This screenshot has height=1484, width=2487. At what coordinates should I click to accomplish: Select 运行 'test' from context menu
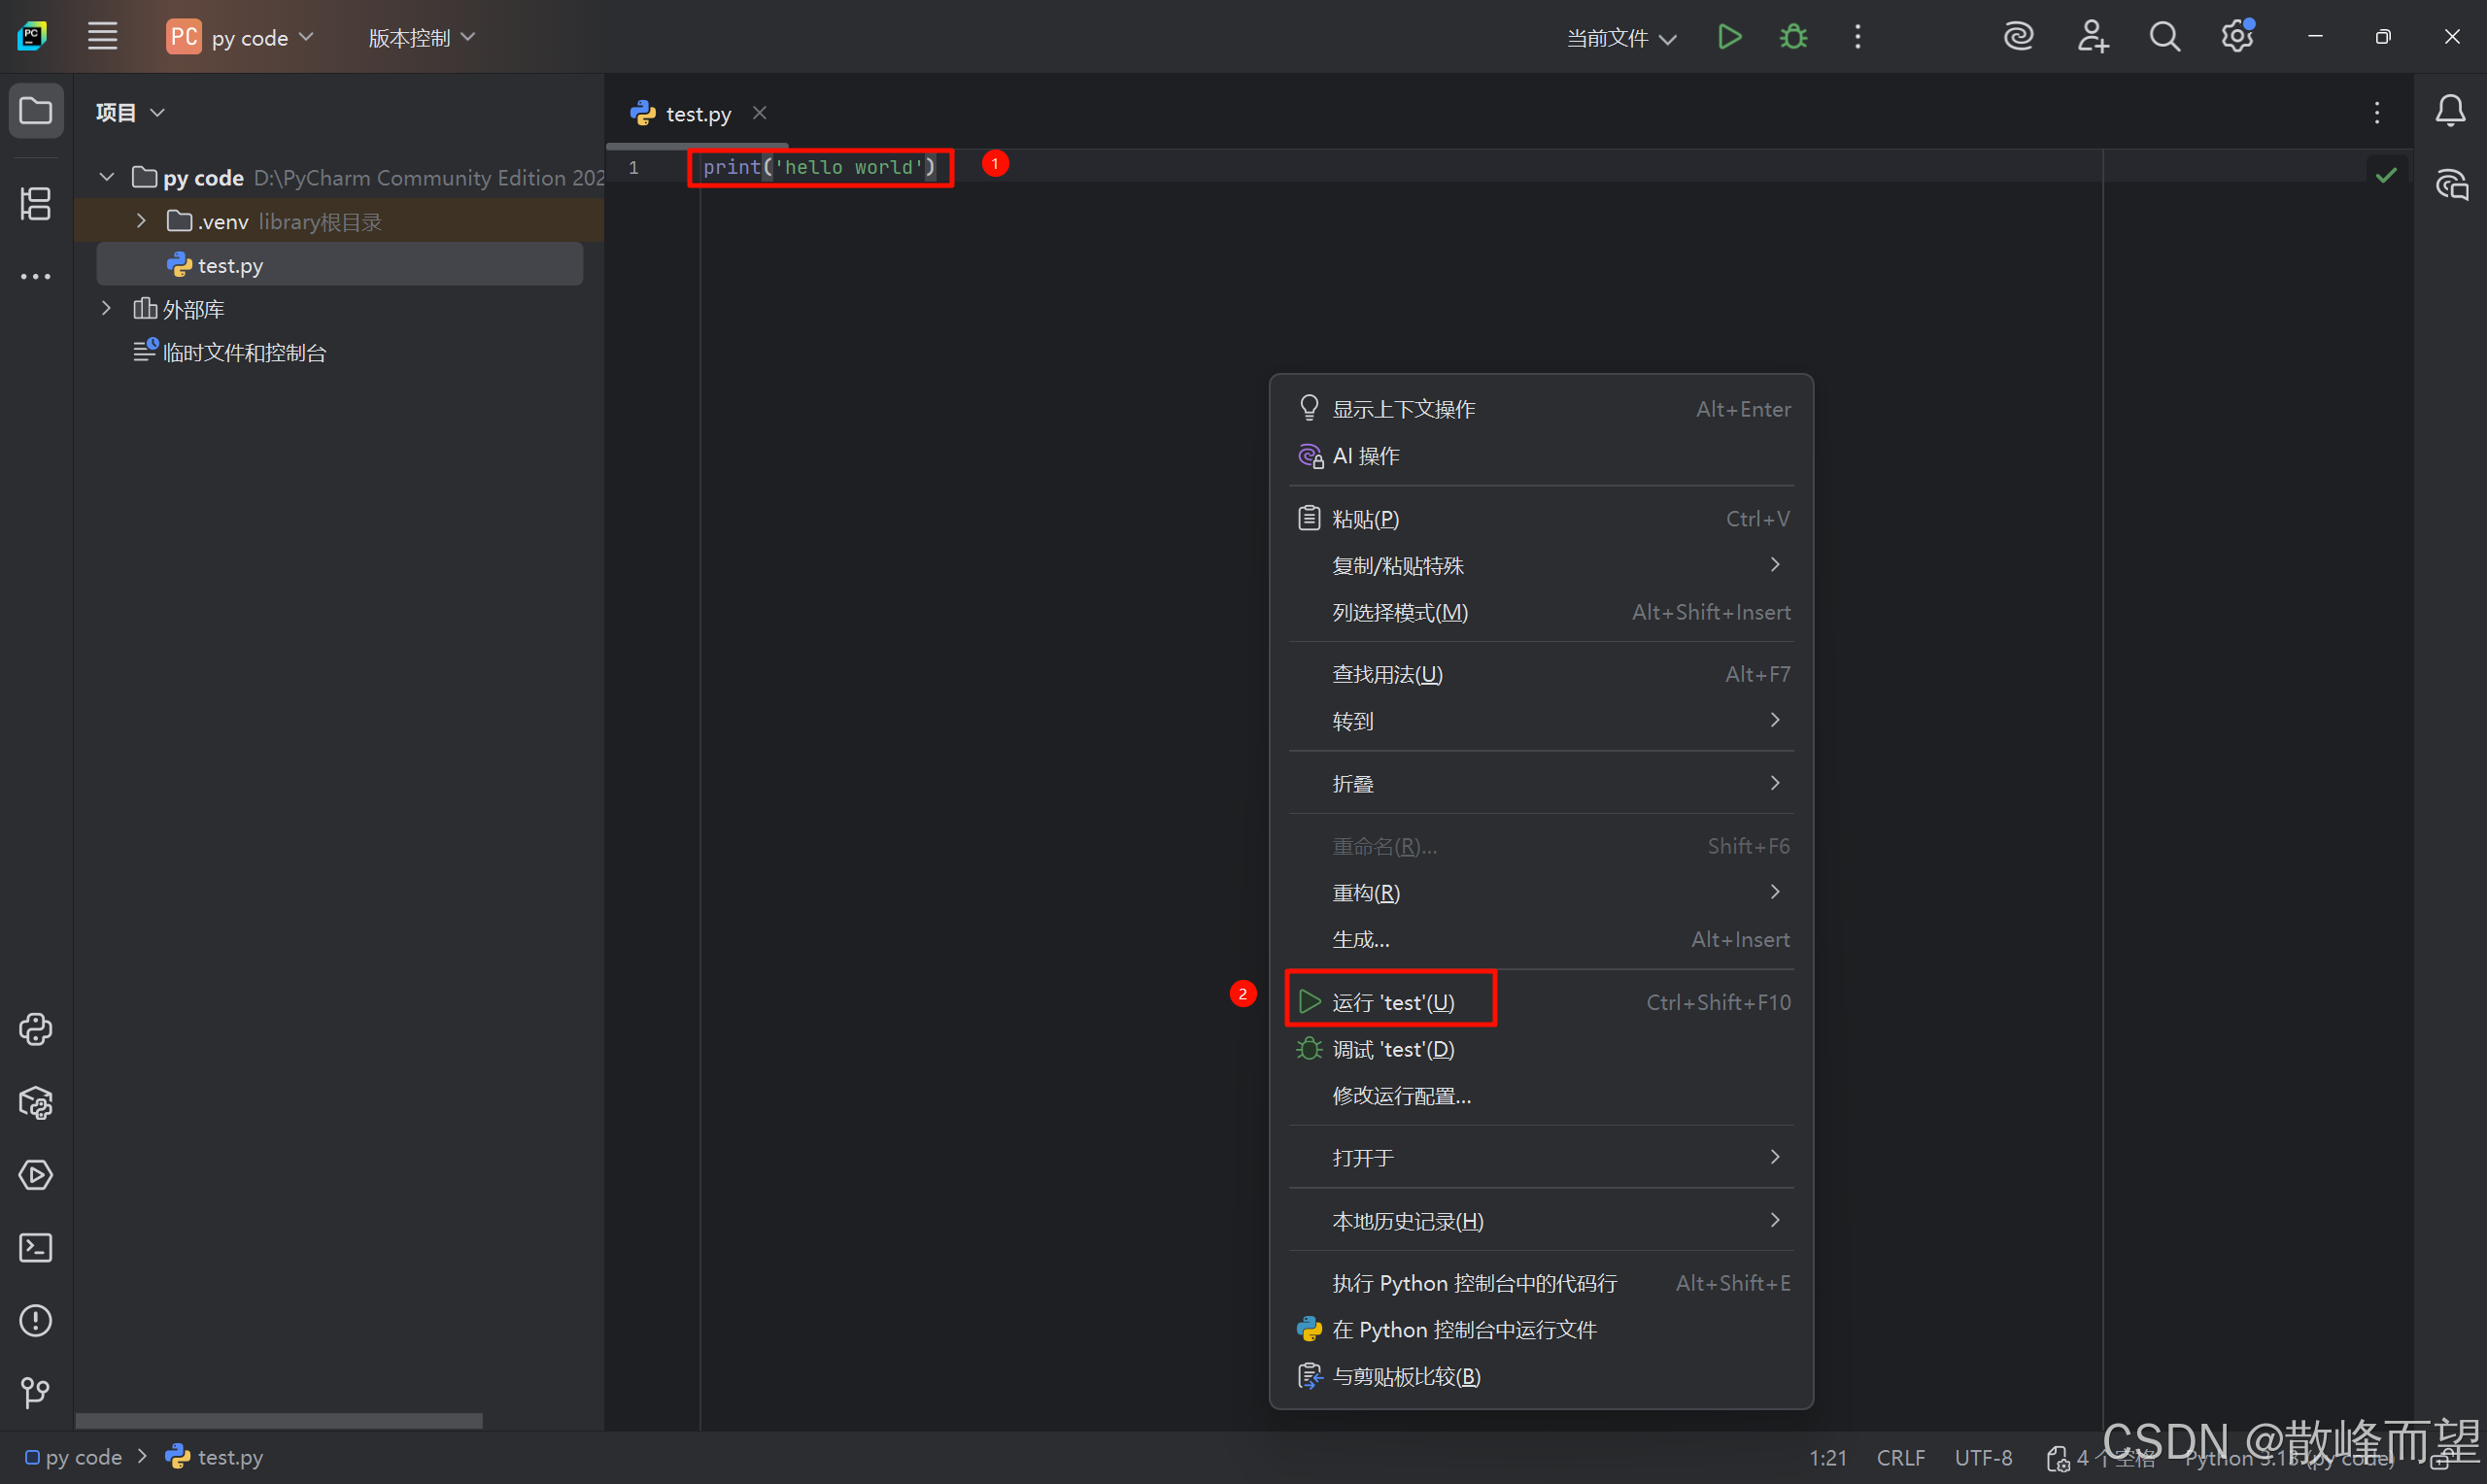1392,1002
